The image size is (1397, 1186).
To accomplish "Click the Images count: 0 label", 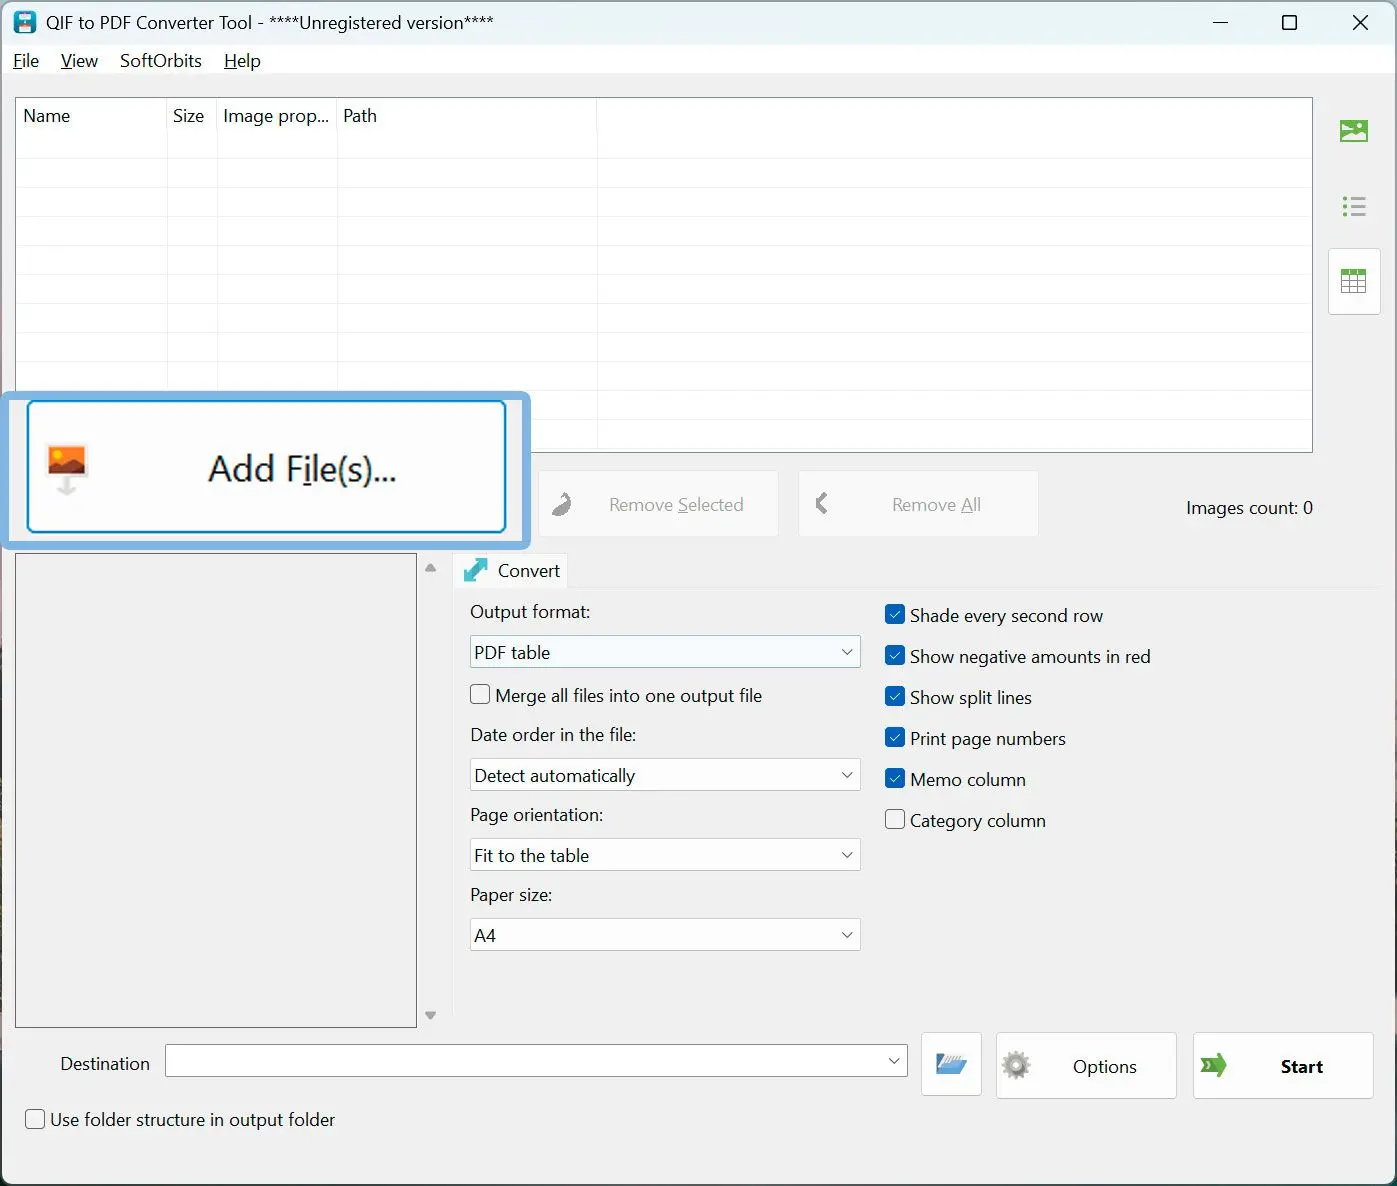I will [x=1249, y=508].
